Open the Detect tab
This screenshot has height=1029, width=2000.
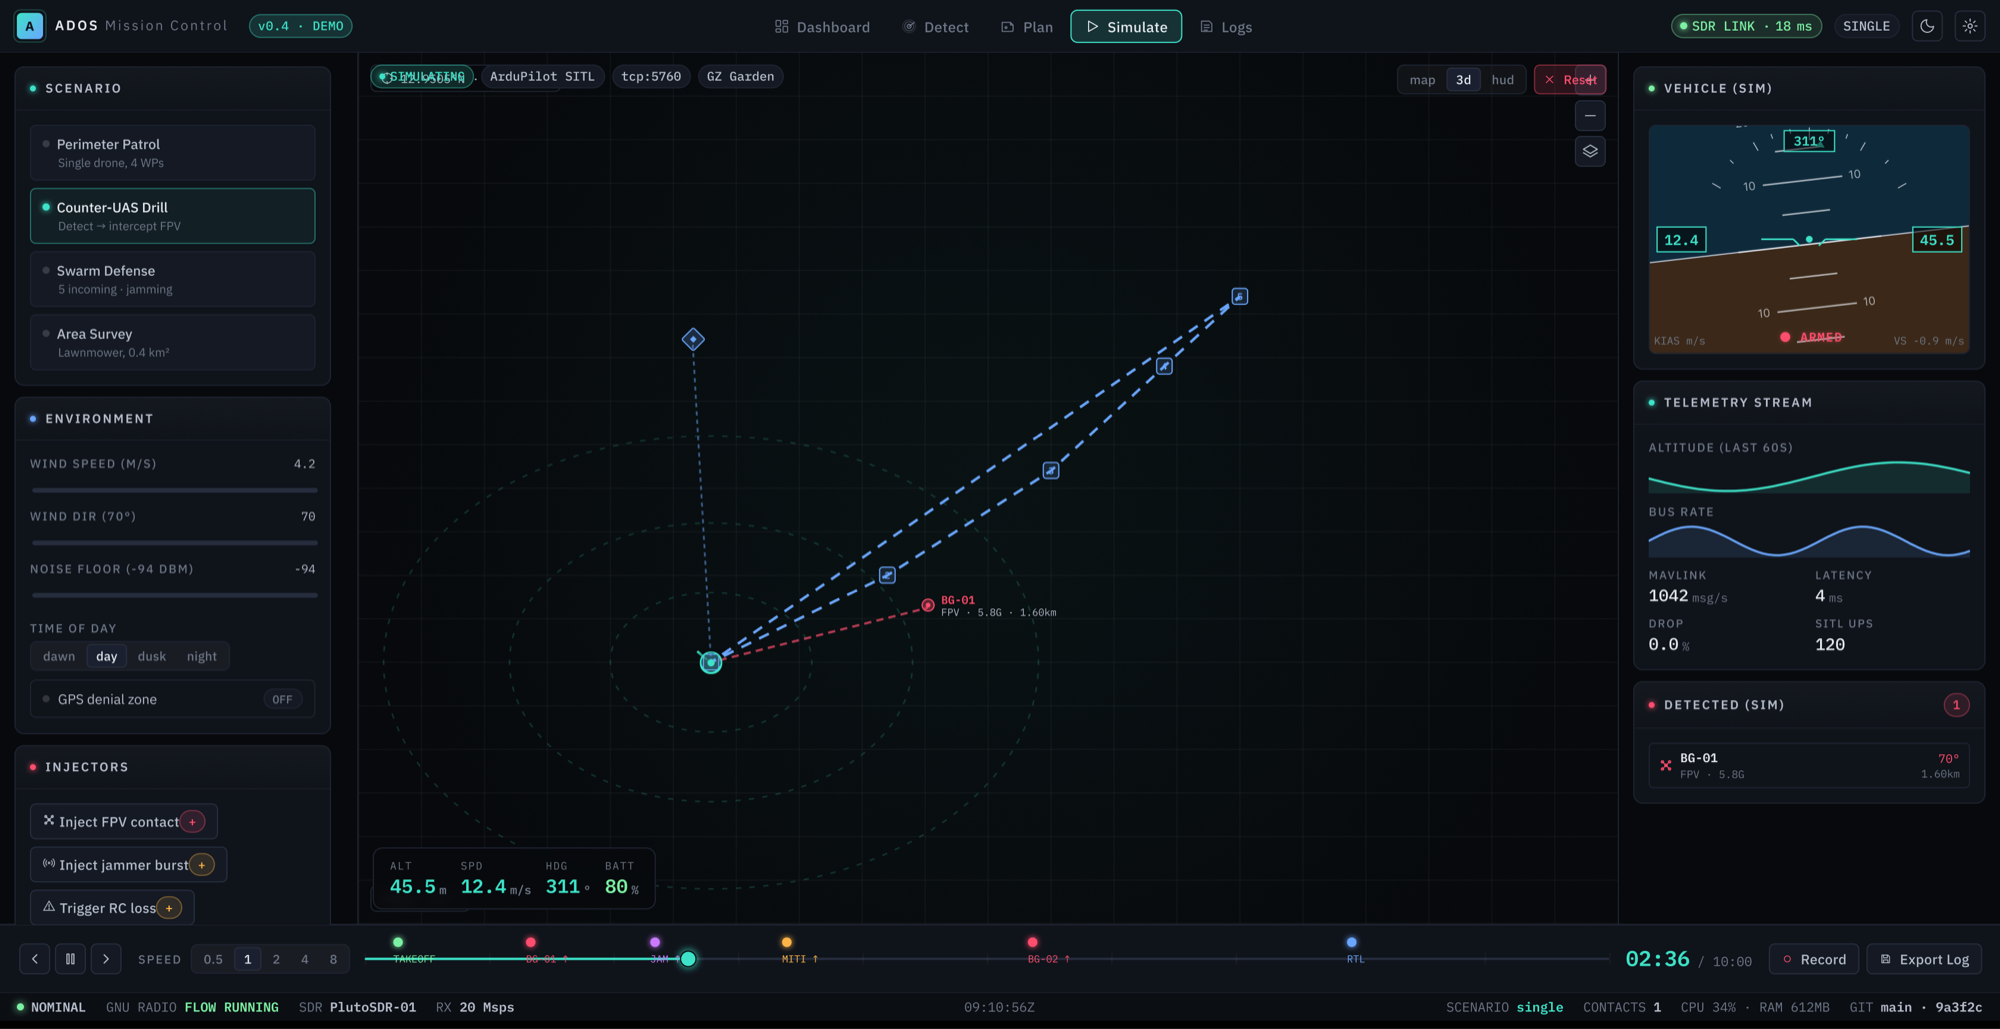point(936,27)
